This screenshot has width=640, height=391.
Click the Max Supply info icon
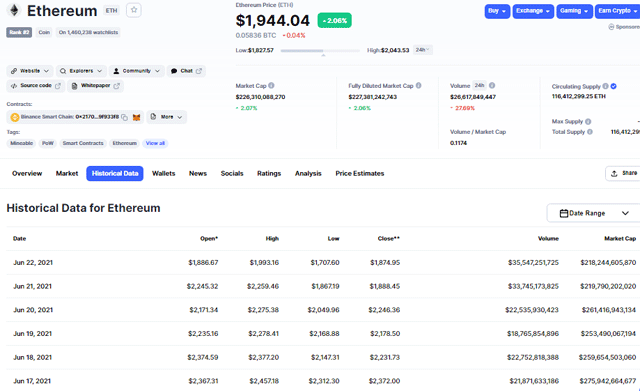click(x=588, y=122)
